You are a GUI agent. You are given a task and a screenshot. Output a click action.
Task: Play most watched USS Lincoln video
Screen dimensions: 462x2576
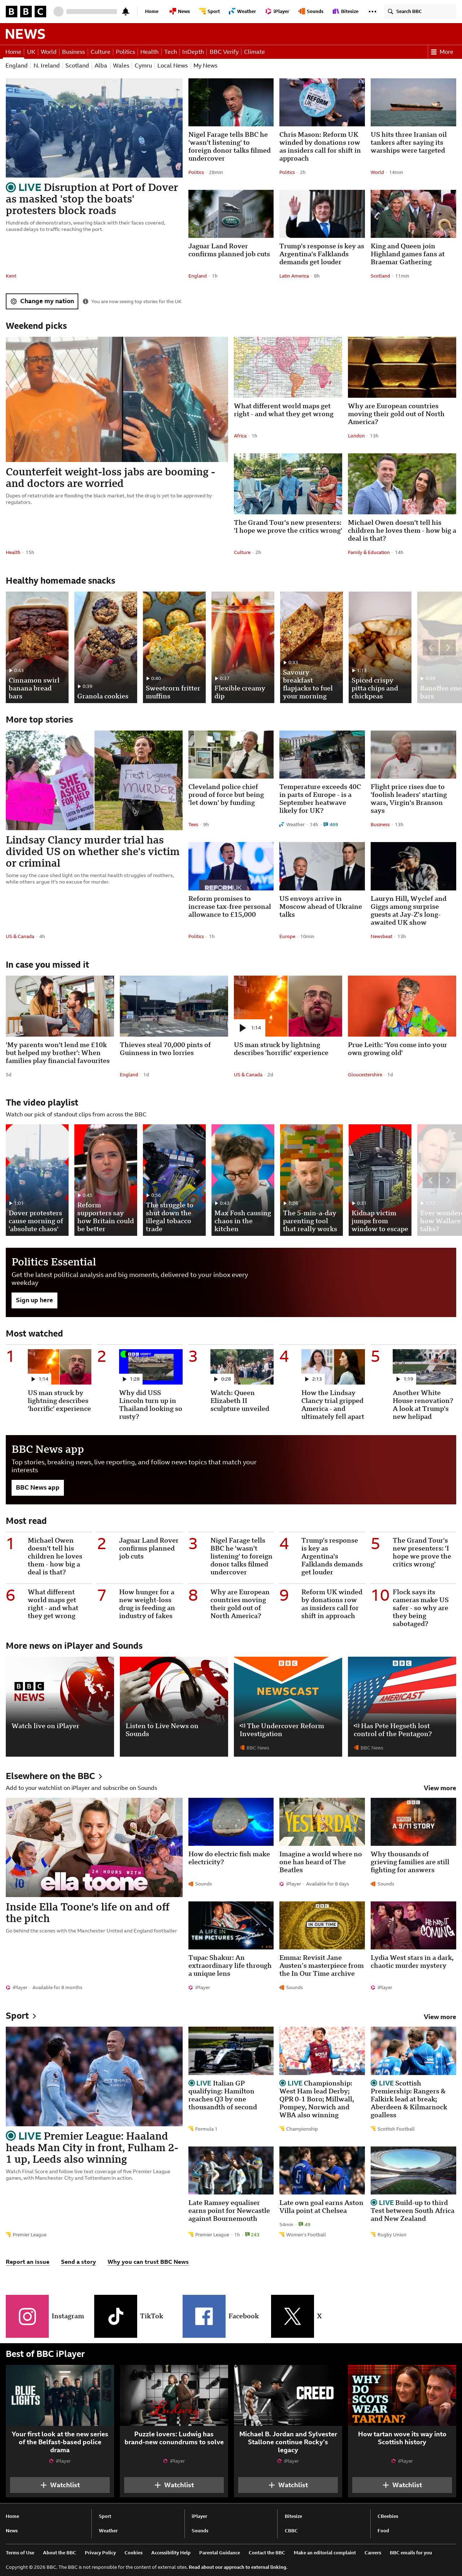tap(151, 1366)
